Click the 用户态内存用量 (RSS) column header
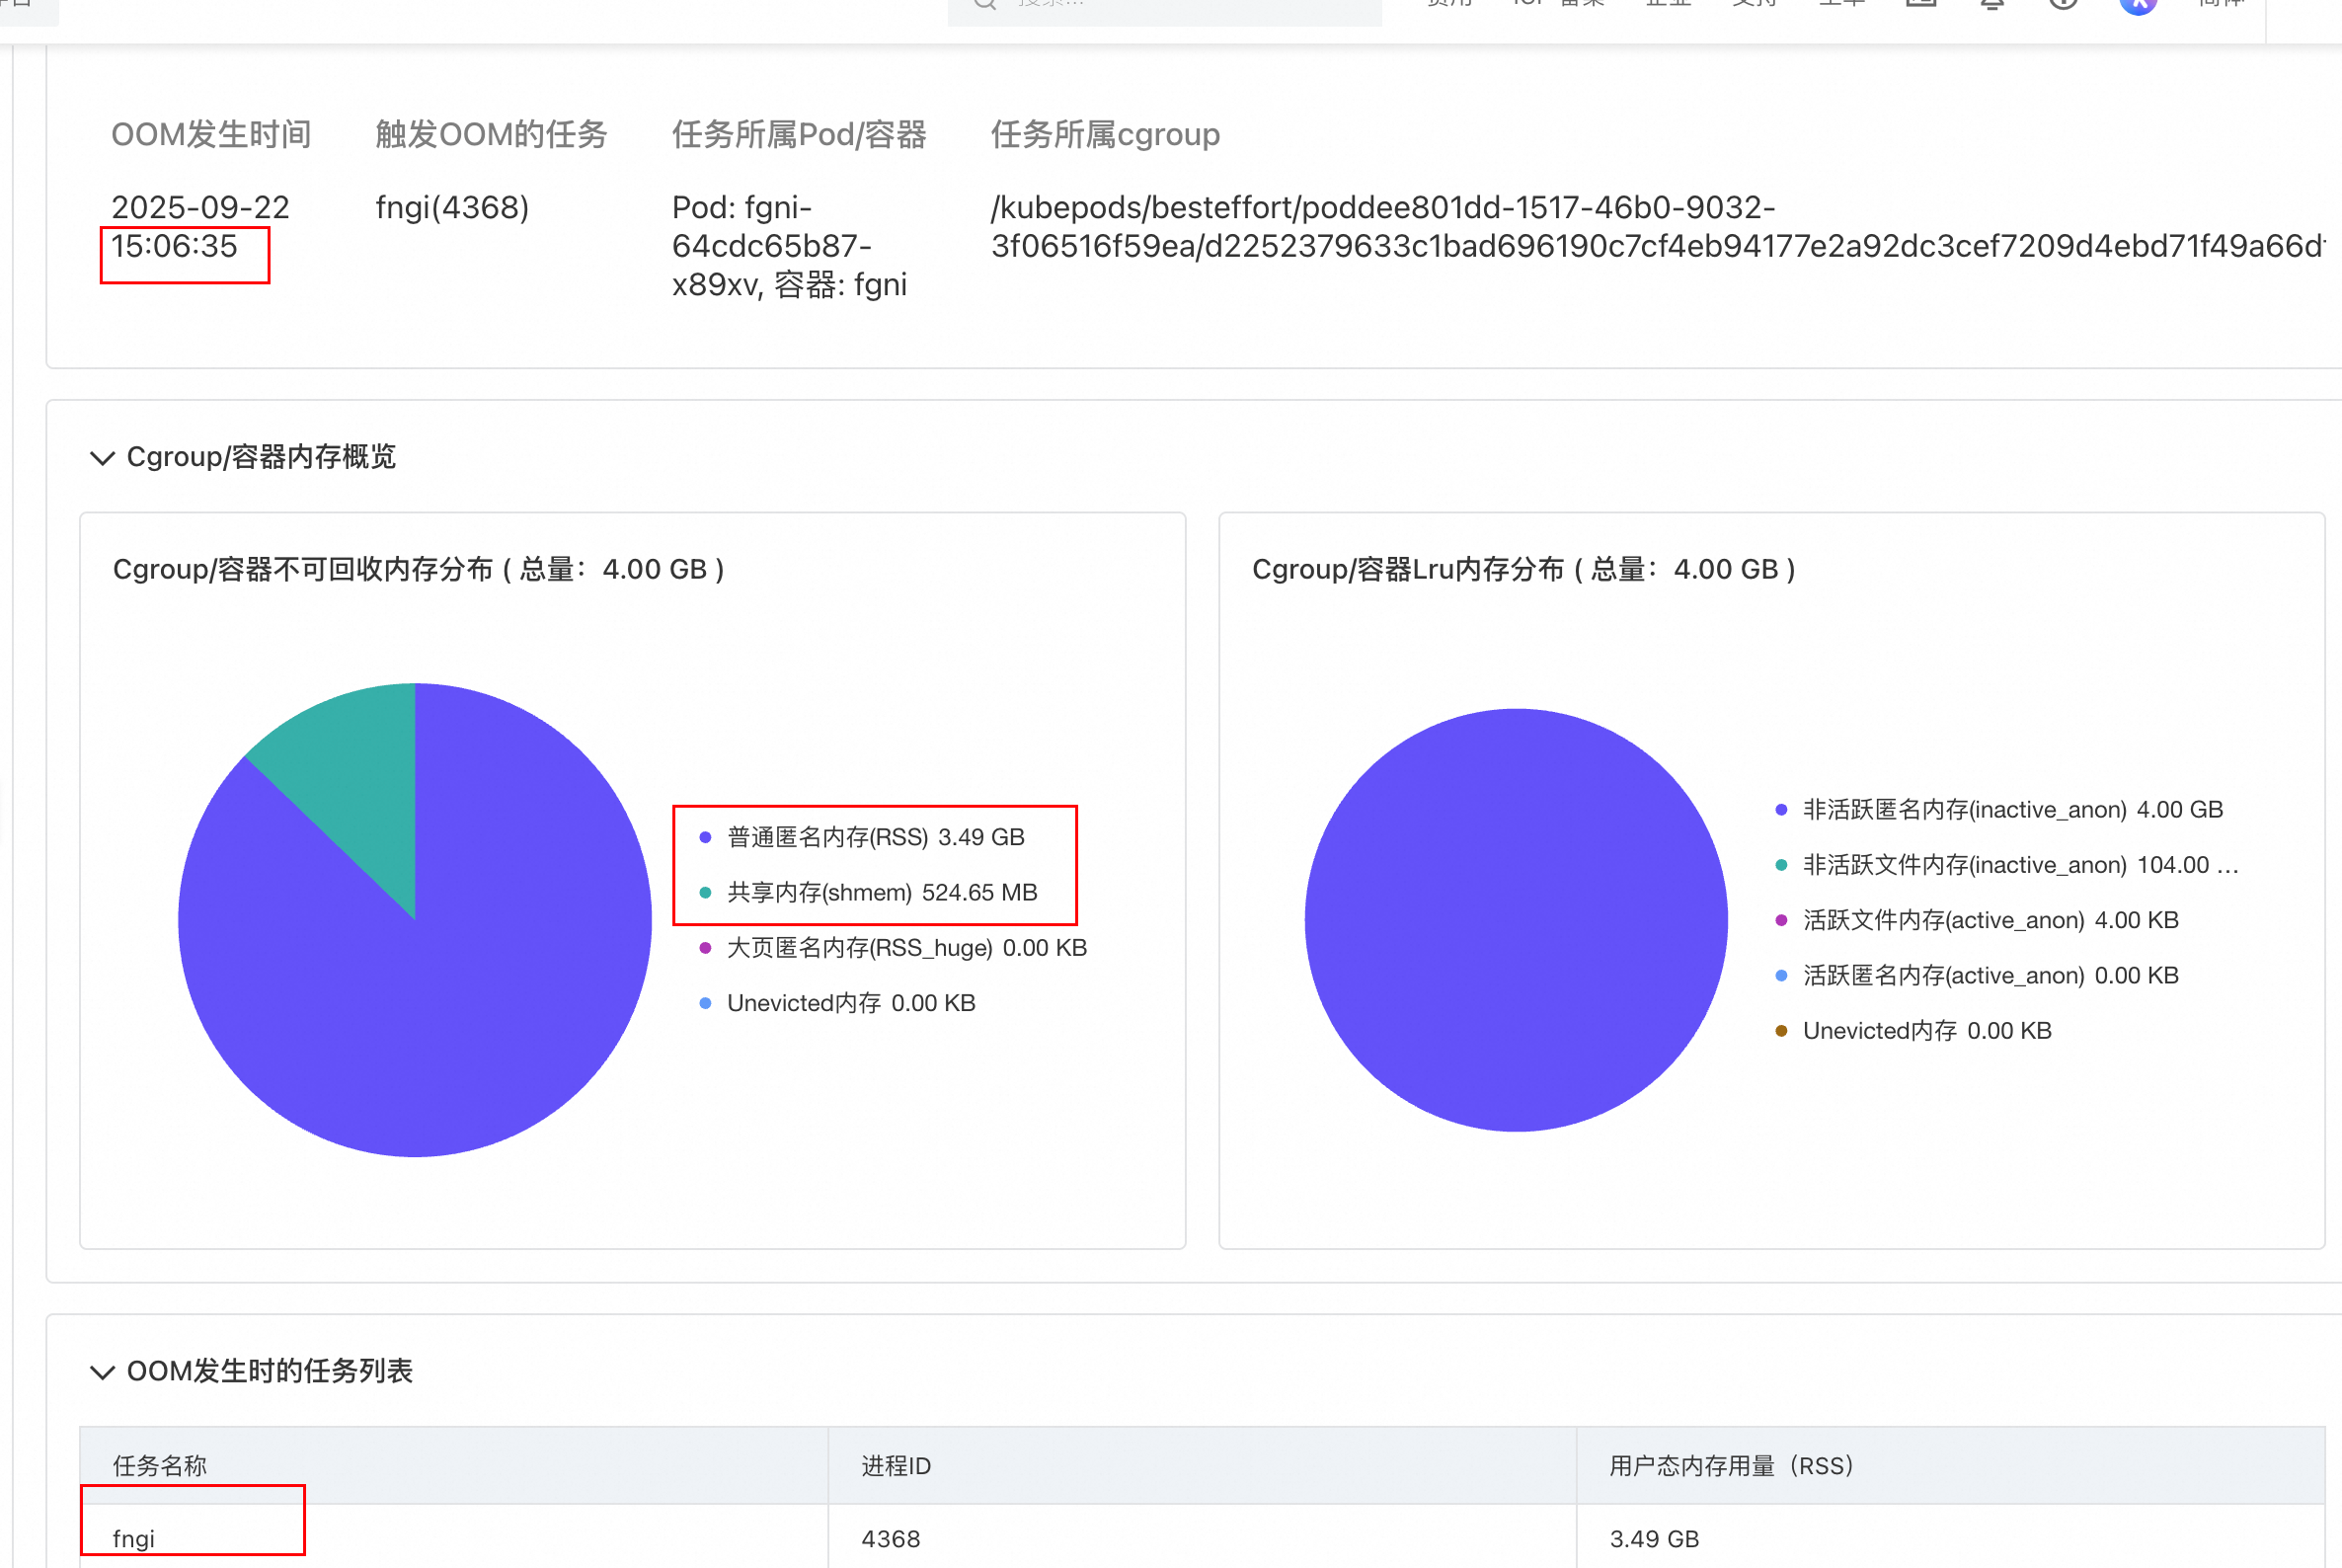2342x1568 pixels. tap(1731, 1466)
